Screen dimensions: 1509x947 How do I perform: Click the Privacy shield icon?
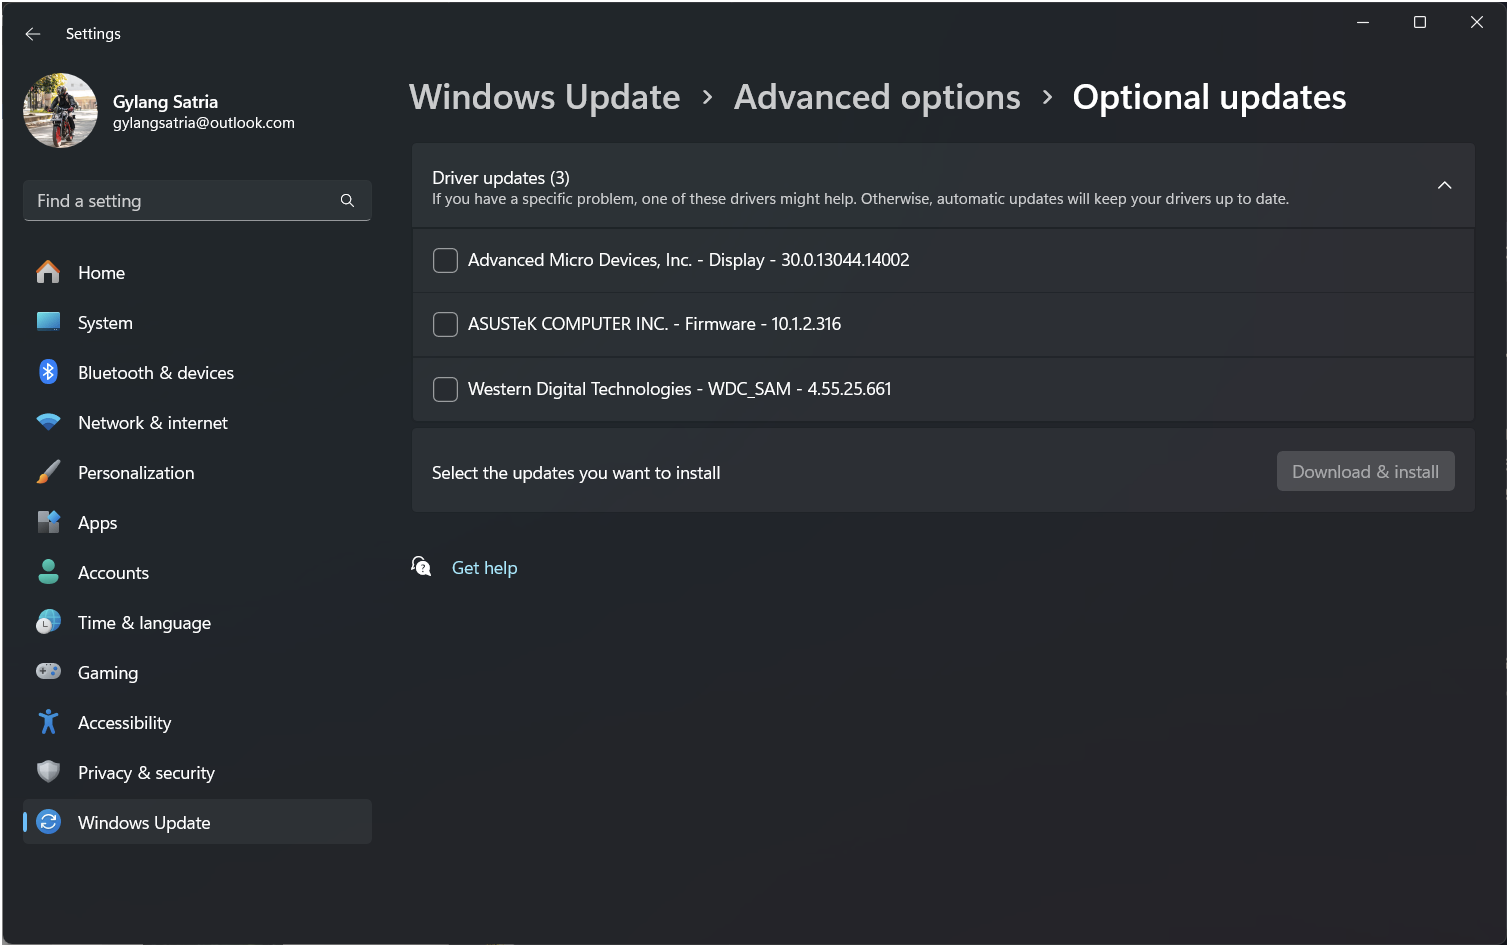tap(48, 772)
